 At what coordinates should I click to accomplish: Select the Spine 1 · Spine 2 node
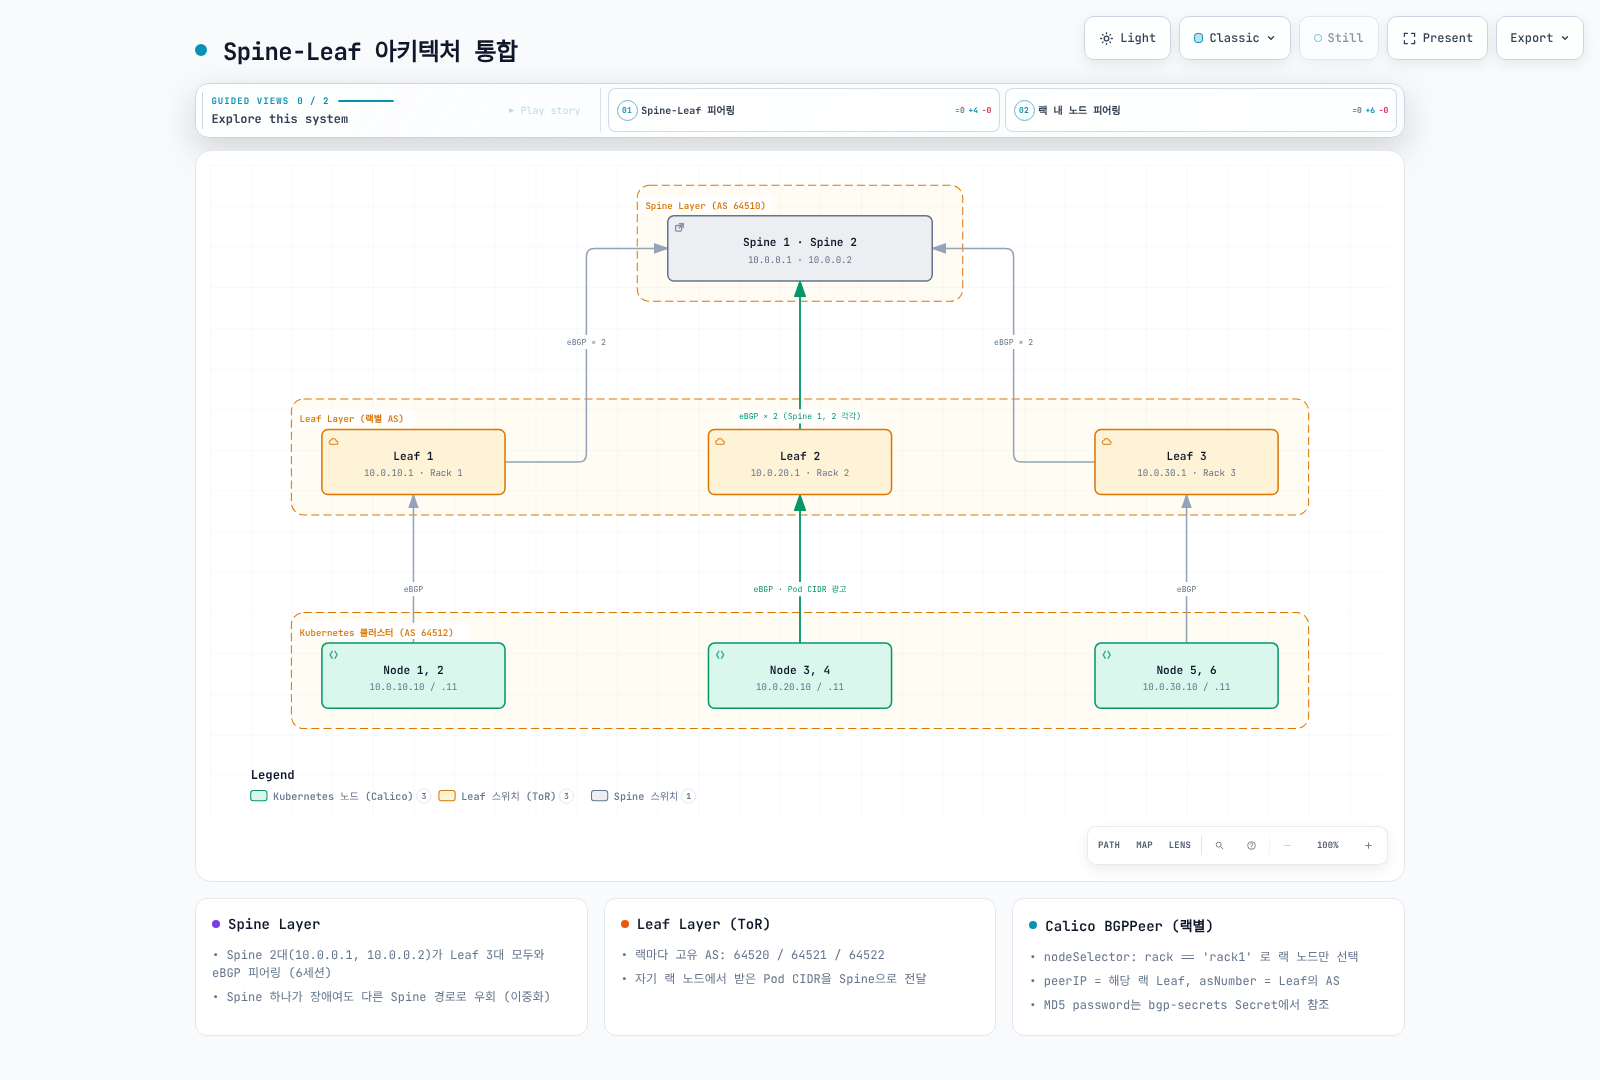pos(800,249)
